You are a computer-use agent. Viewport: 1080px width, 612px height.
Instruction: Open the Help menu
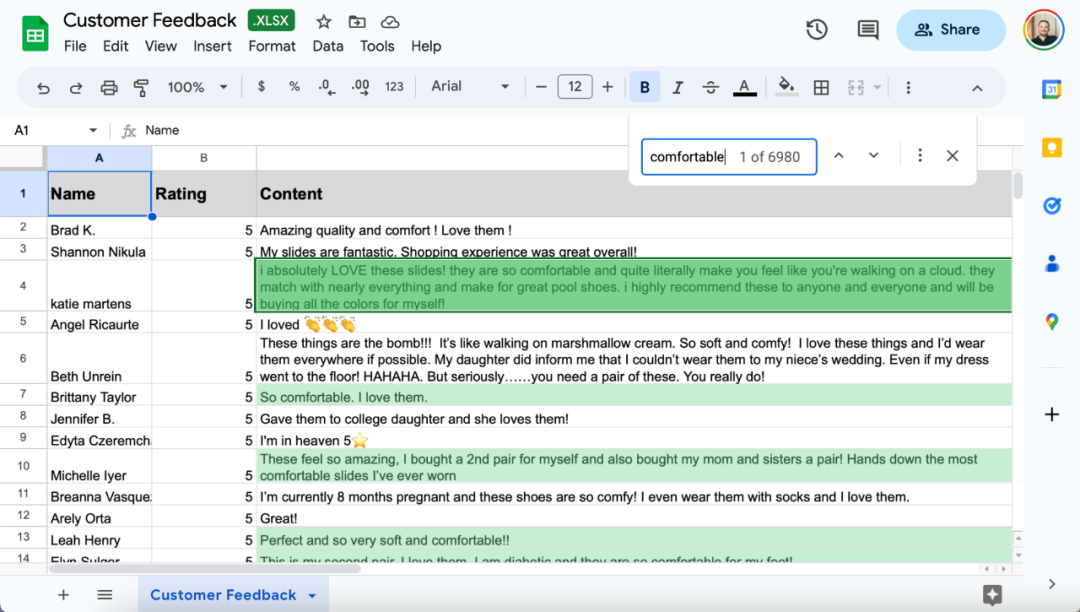tap(426, 46)
